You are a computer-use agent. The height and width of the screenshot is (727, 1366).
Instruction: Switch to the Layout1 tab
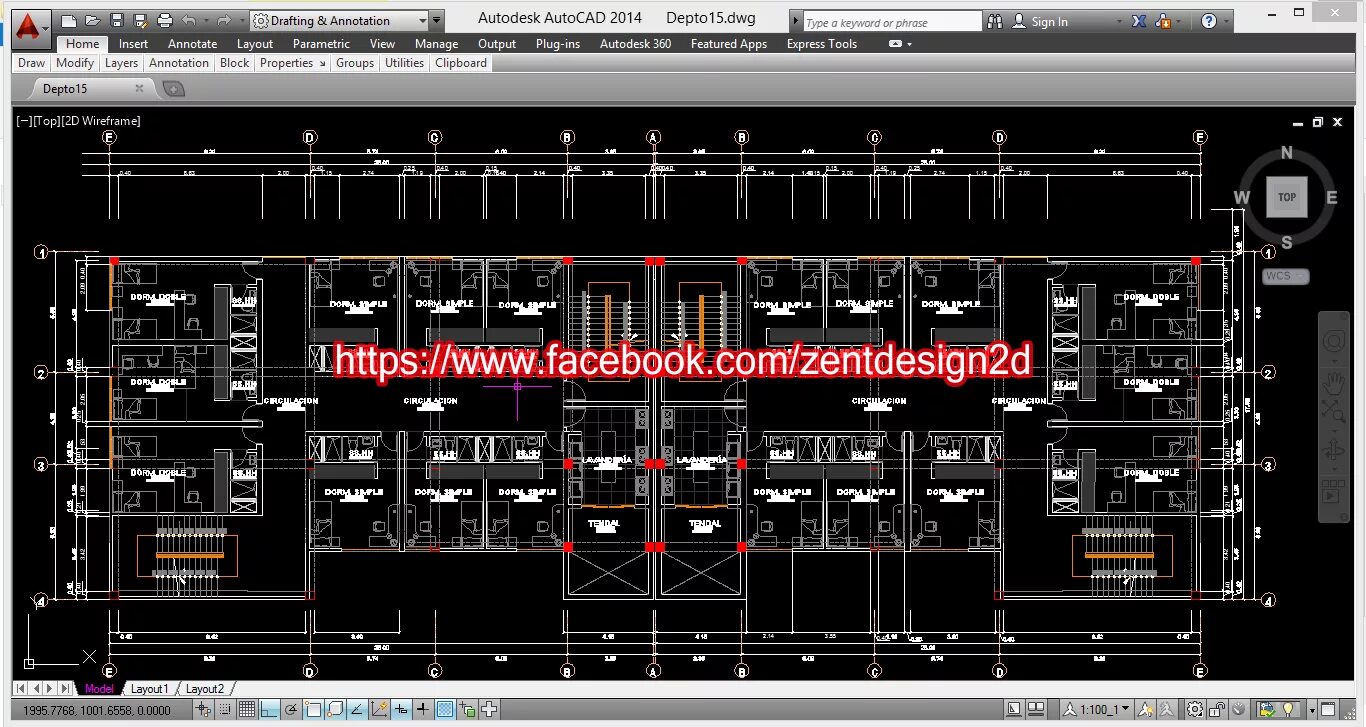(150, 688)
